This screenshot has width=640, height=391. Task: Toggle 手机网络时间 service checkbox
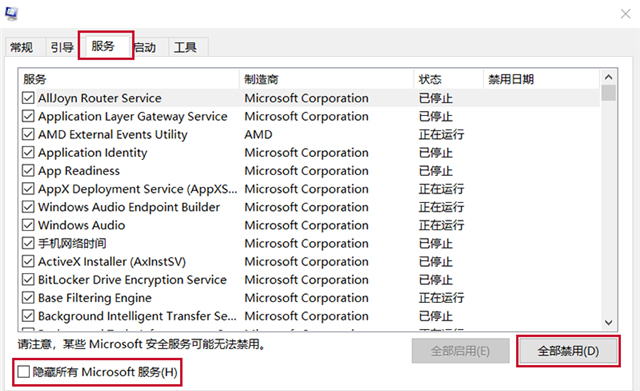[x=28, y=243]
